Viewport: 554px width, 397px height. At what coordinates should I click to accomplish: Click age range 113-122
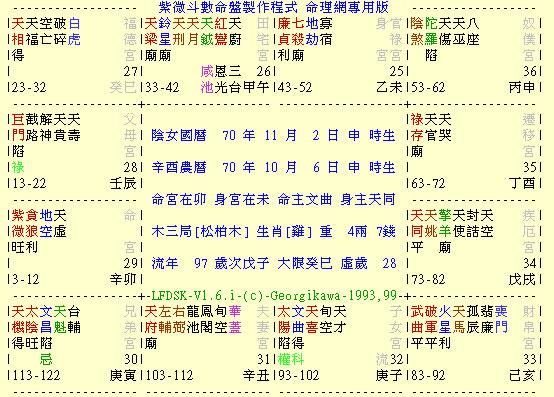coord(36,375)
